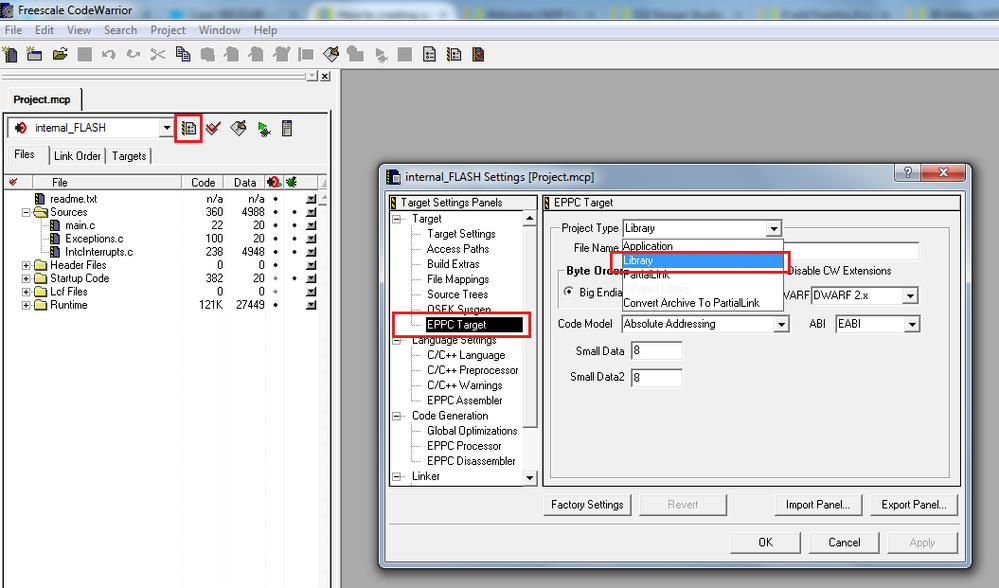This screenshot has height=588, width=999.
Task: Select Access Paths in settings tree
Action: tap(458, 249)
